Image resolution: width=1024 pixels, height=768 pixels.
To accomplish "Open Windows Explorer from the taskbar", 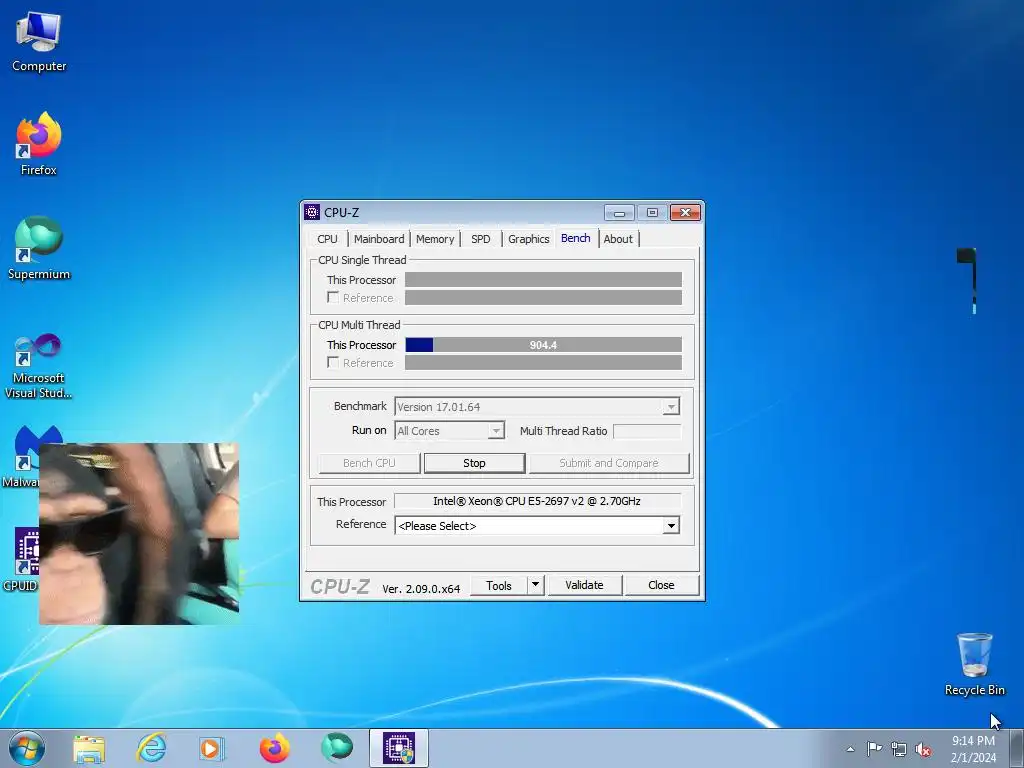I will coord(89,748).
